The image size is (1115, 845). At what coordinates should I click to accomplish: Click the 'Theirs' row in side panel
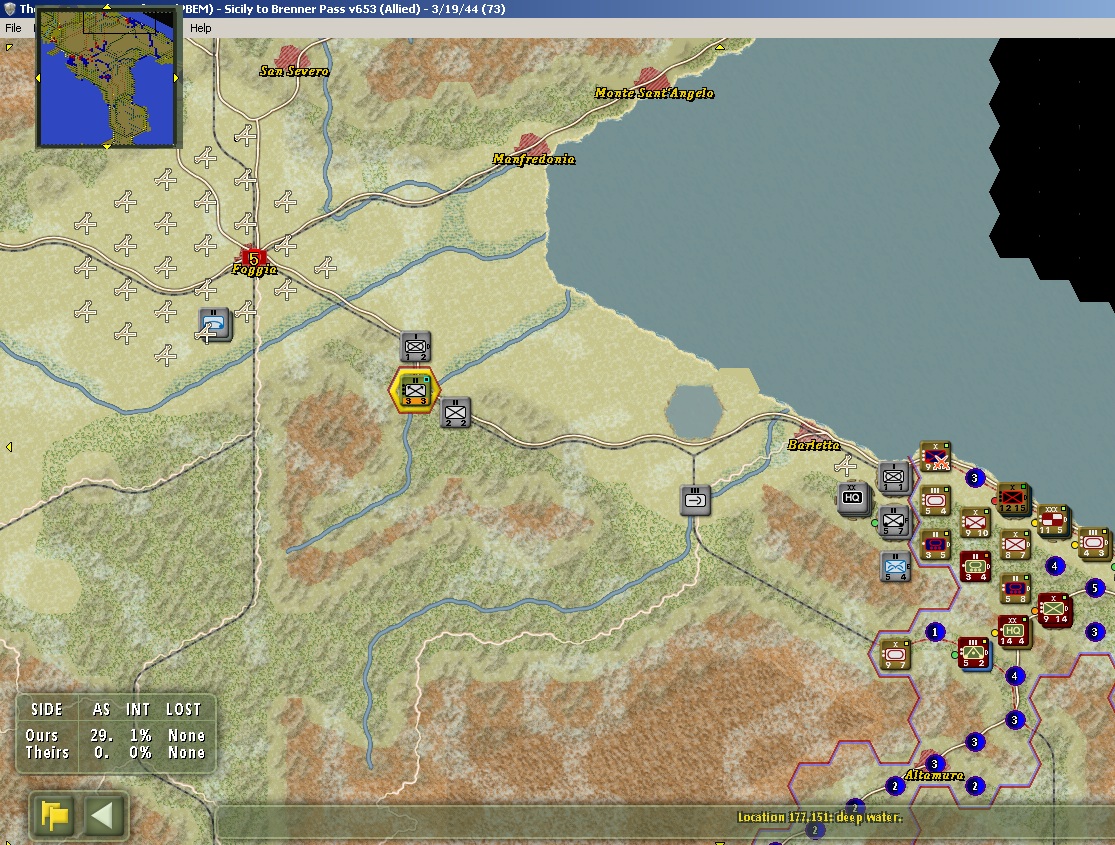pyautogui.click(x=115, y=753)
